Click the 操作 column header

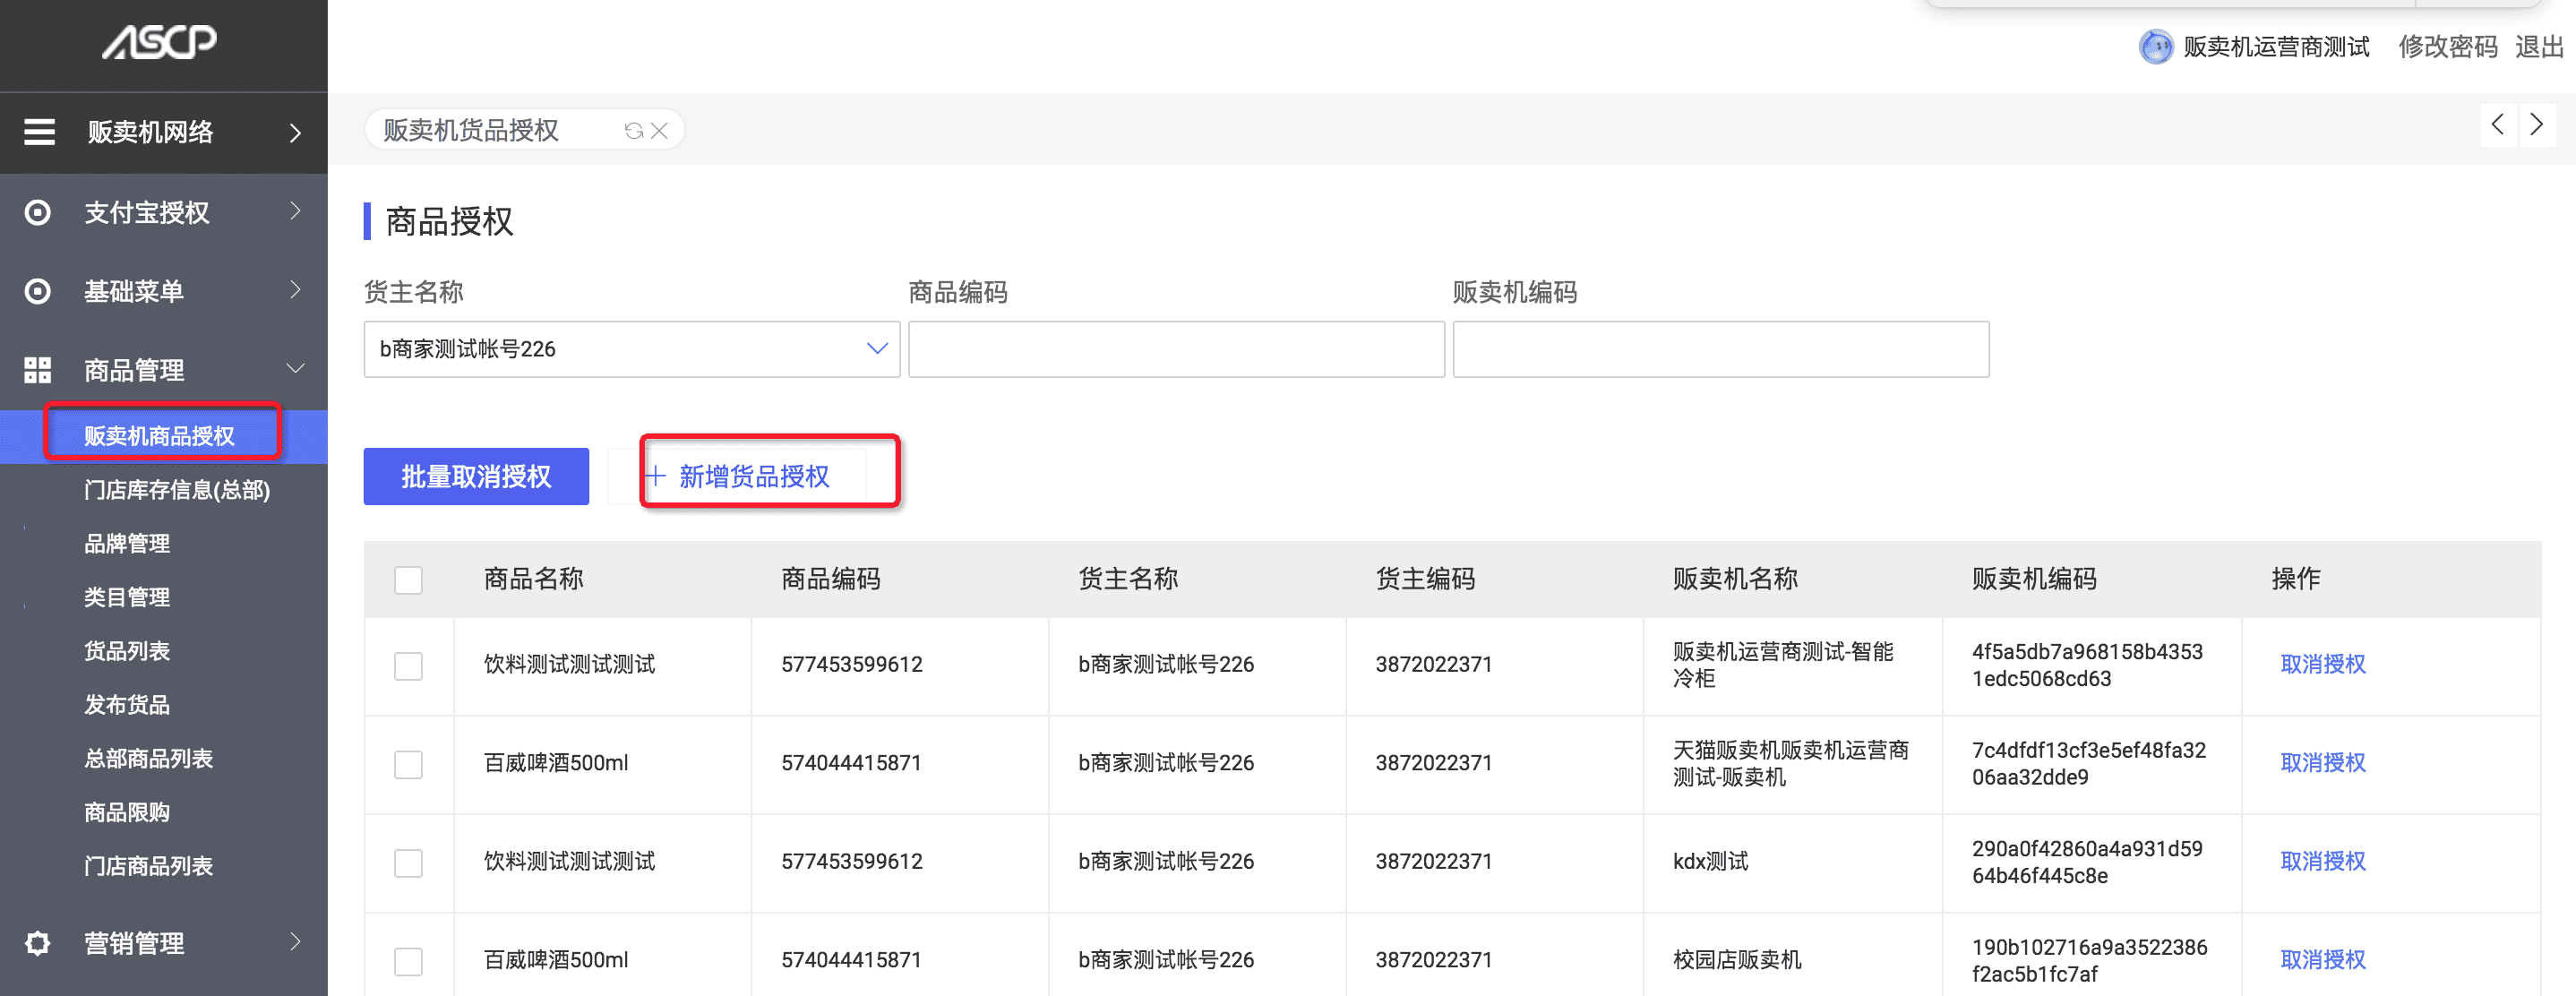2296,579
